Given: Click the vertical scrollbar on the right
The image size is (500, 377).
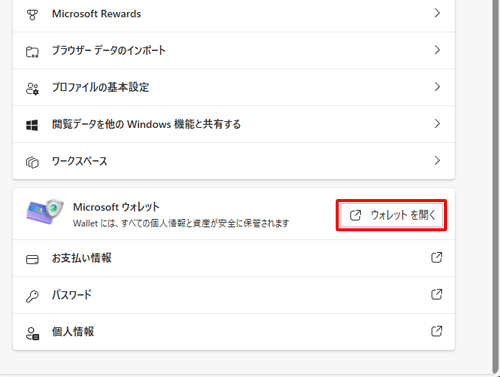Looking at the screenshot, I should click(496, 187).
